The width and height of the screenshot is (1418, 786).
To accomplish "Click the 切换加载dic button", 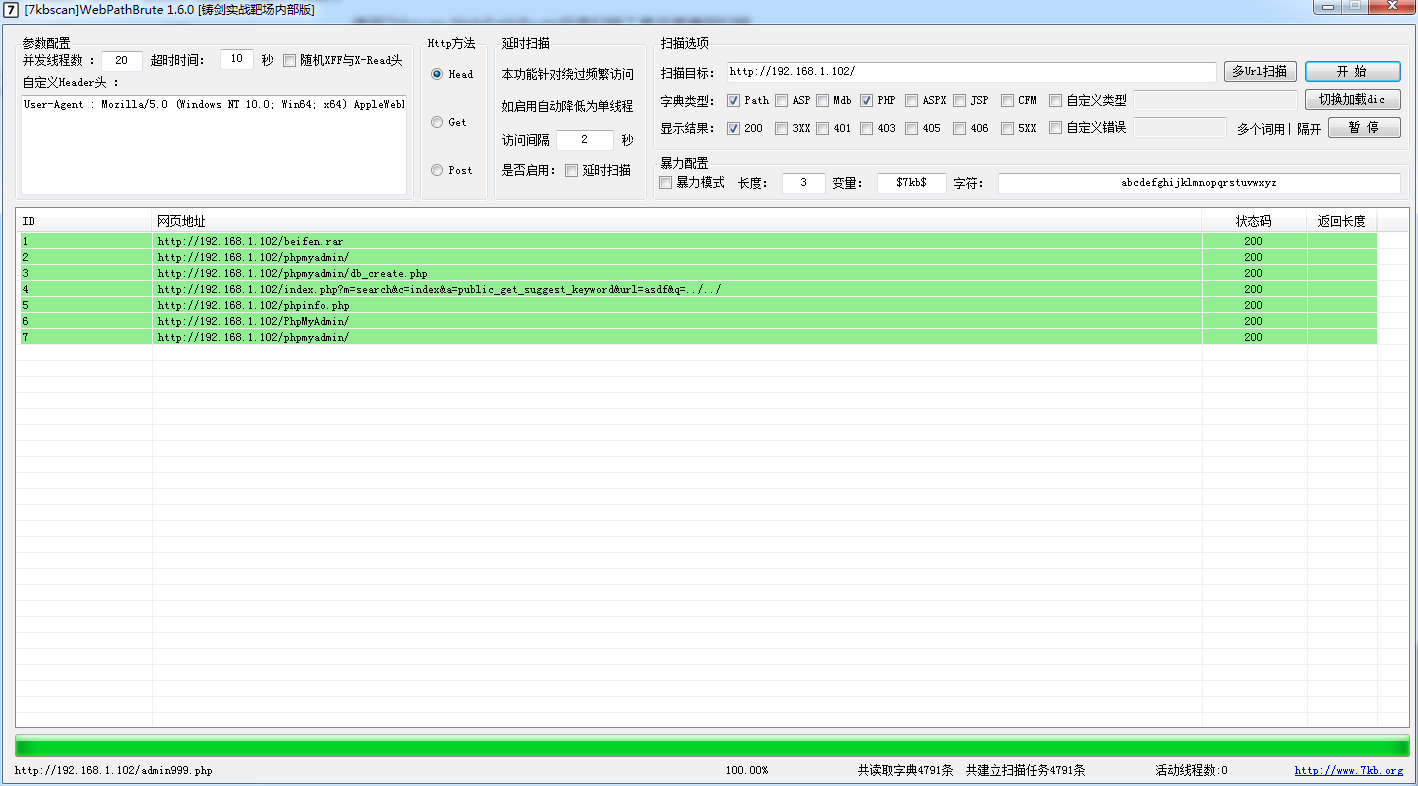I will pyautogui.click(x=1352, y=100).
